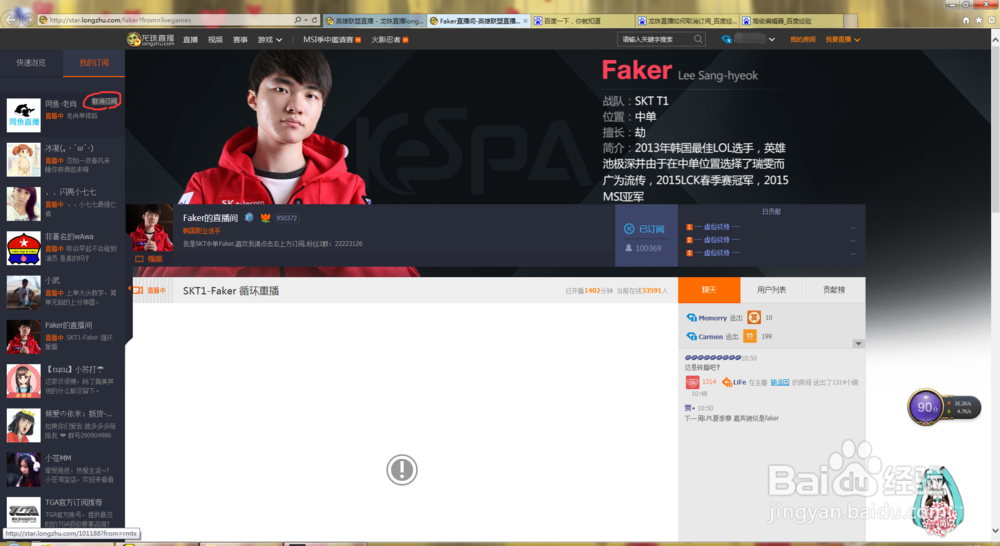Click the browser tools gear icon
1000x546 pixels.
[x=991, y=20]
